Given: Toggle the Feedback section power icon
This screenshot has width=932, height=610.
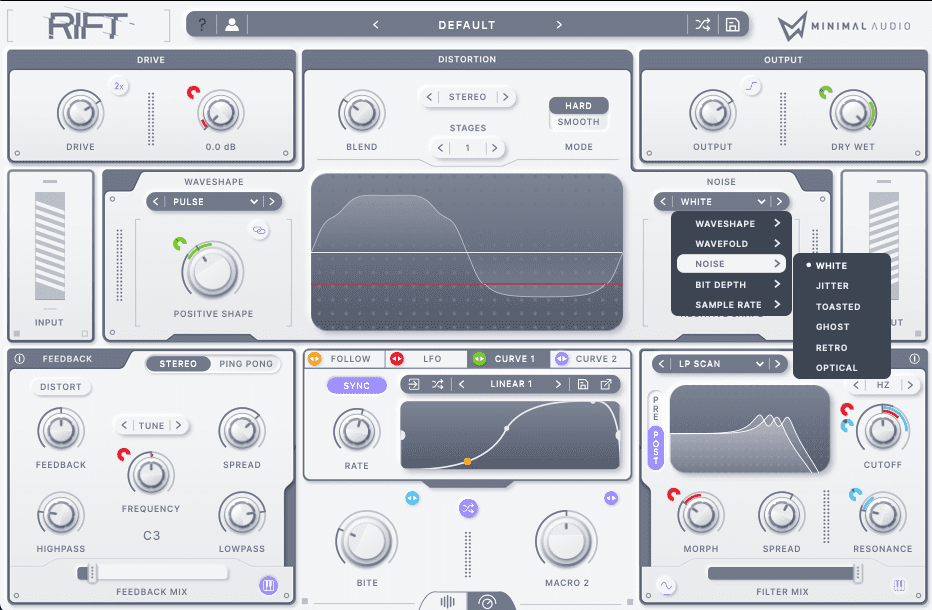Looking at the screenshot, I should tap(19, 359).
